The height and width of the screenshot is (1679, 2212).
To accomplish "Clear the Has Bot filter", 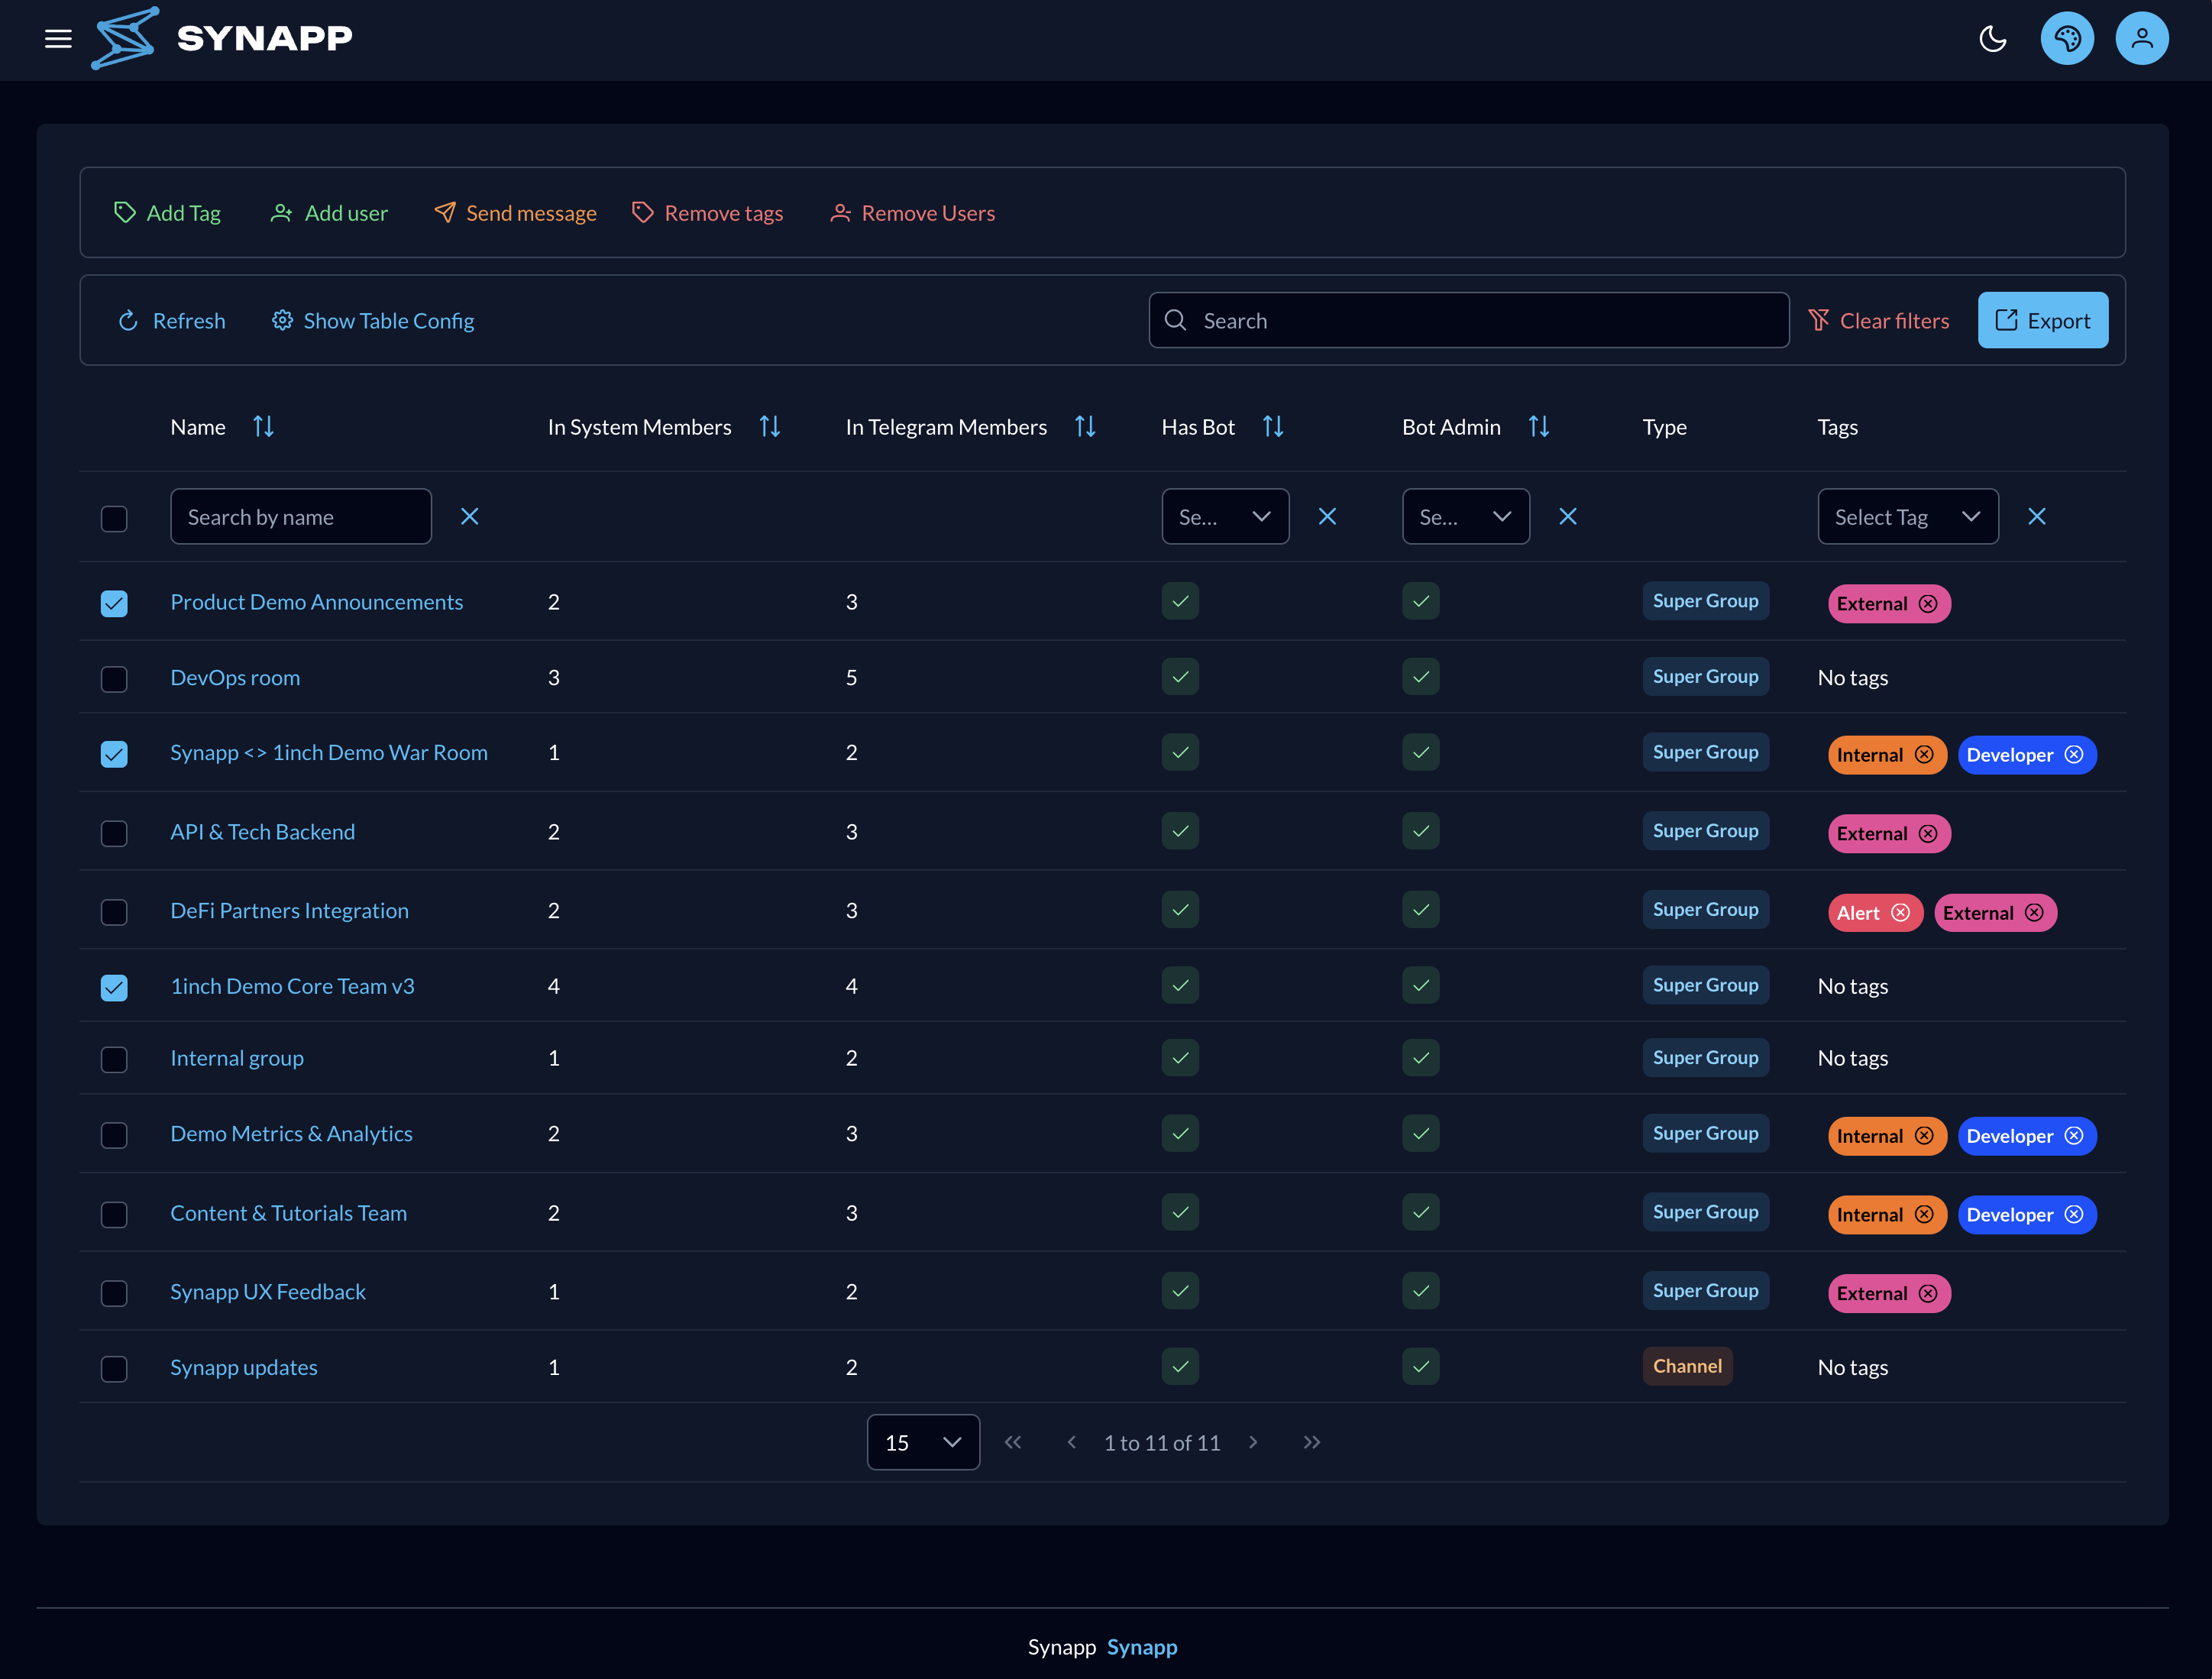I will (x=1327, y=516).
